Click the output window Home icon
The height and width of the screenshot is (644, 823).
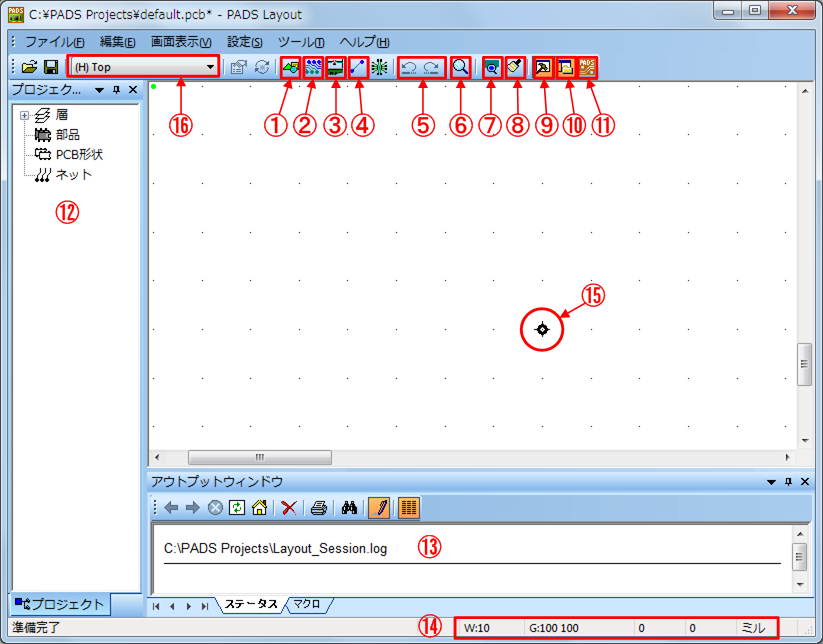pyautogui.click(x=259, y=508)
